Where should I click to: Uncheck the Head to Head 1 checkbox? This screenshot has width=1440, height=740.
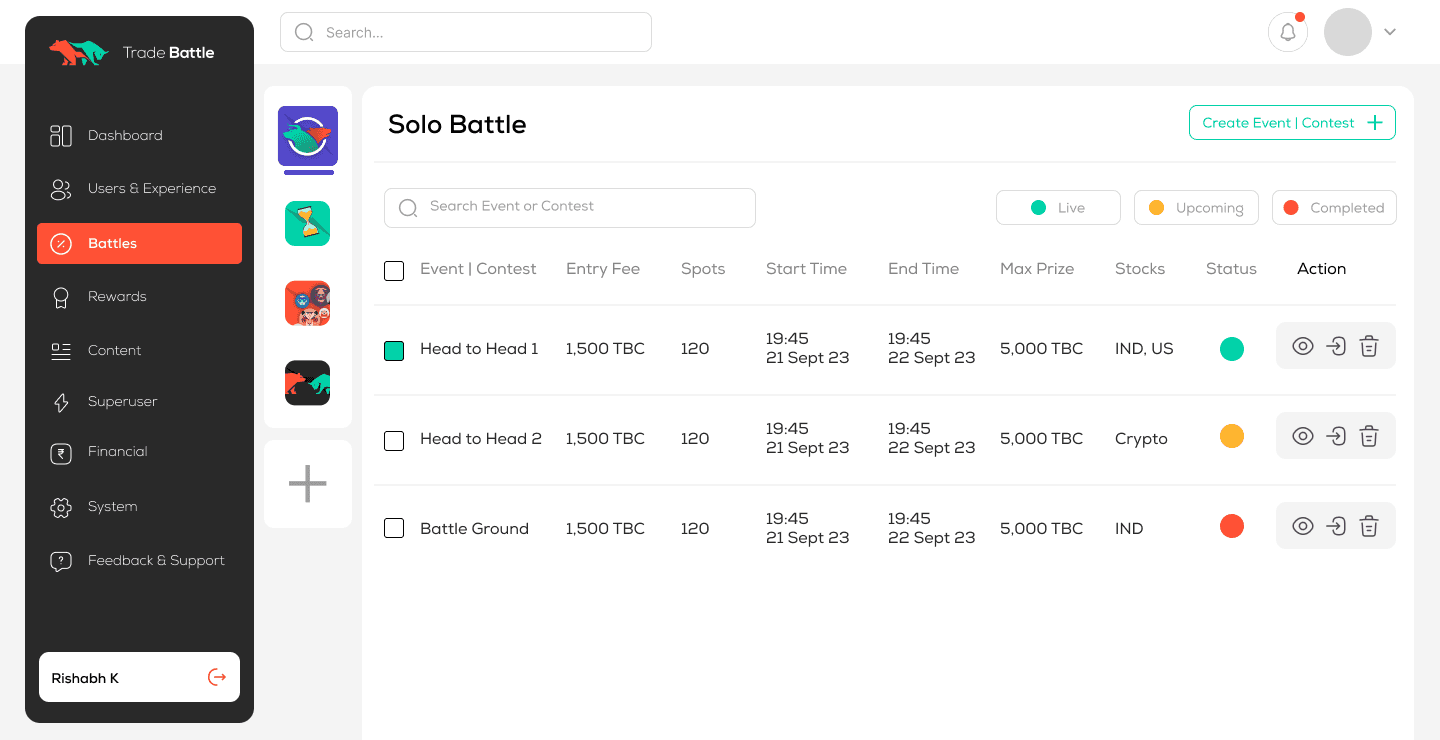coord(394,351)
